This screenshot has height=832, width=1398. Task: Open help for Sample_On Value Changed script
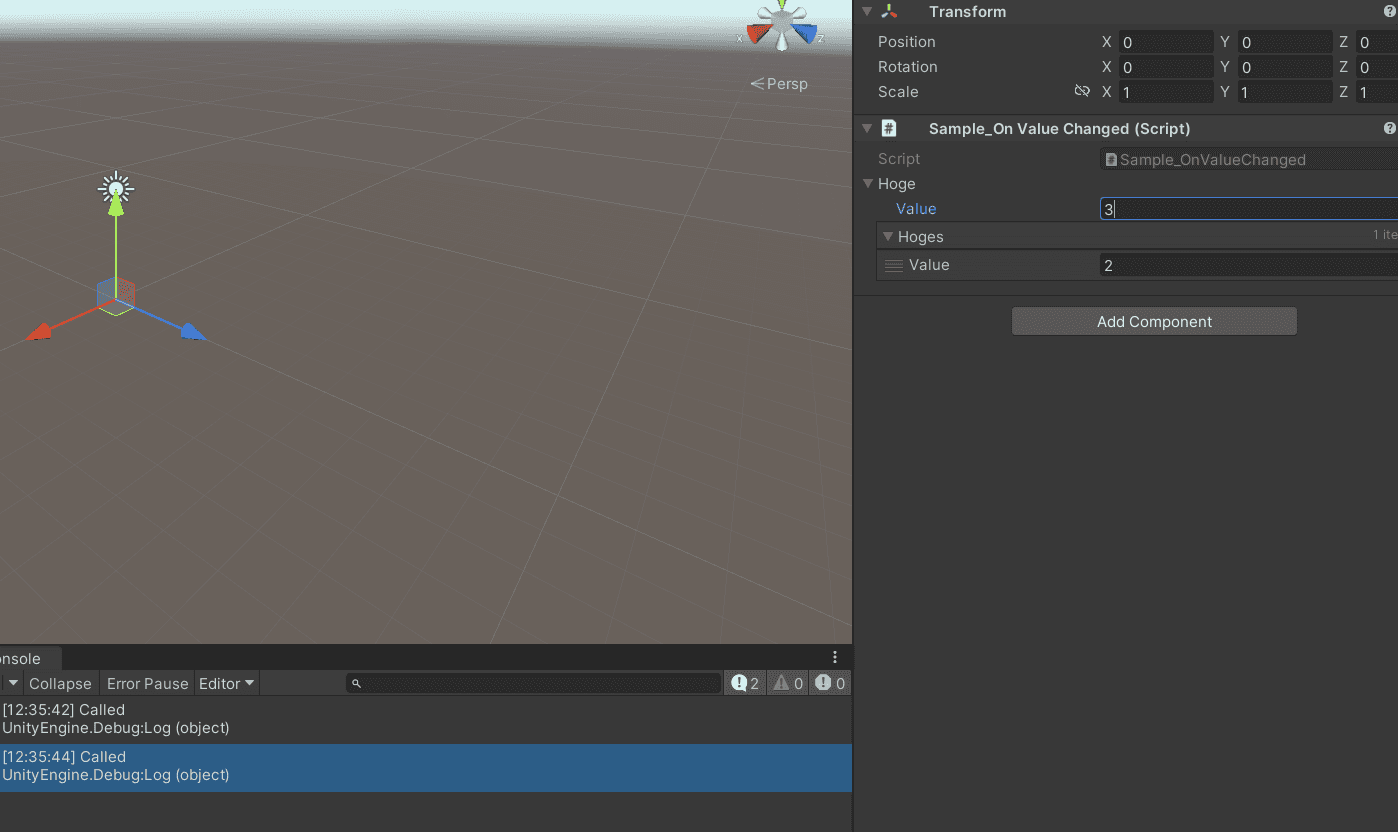pos(1389,129)
